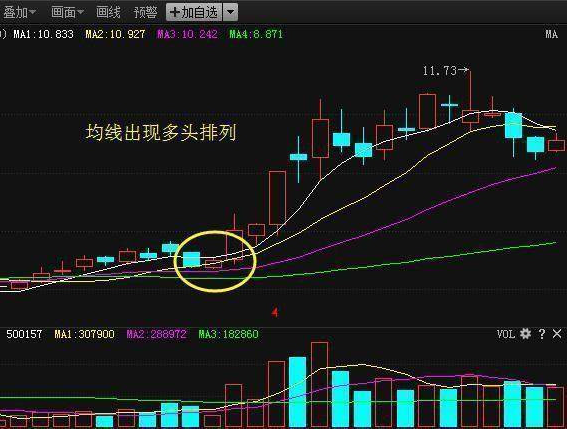567x432 pixels.
Task: Select the volume MA1:307900 label
Action: pyautogui.click(x=84, y=334)
